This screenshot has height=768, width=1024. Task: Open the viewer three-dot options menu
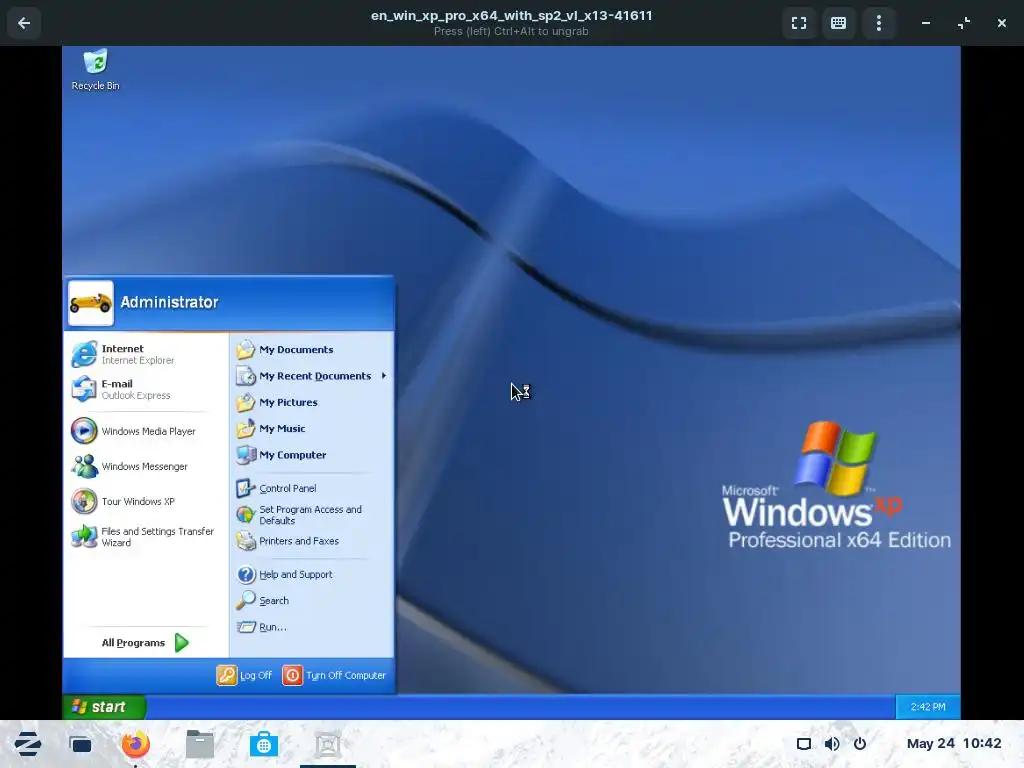pos(879,24)
